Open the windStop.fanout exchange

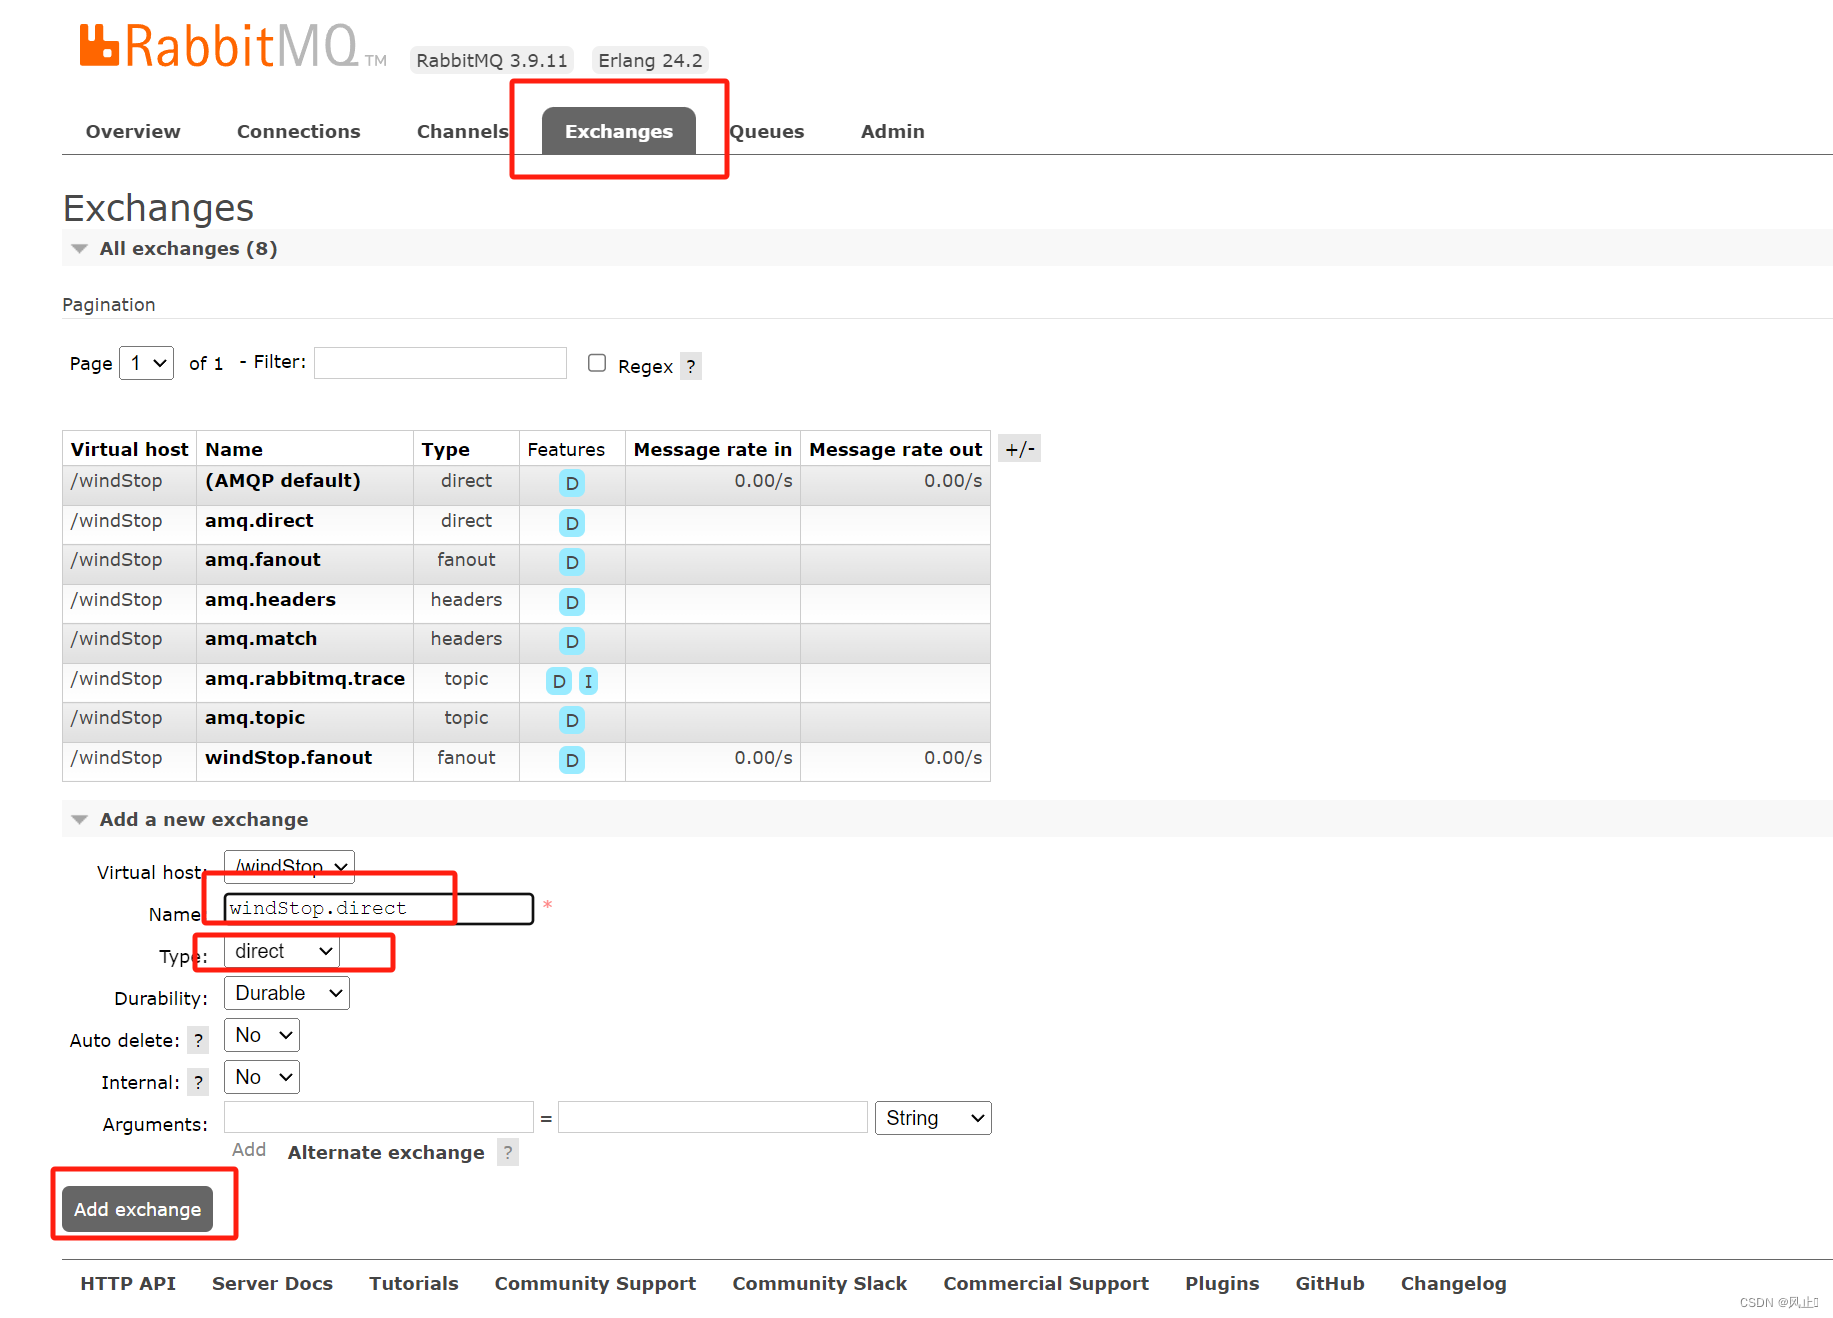coord(289,757)
